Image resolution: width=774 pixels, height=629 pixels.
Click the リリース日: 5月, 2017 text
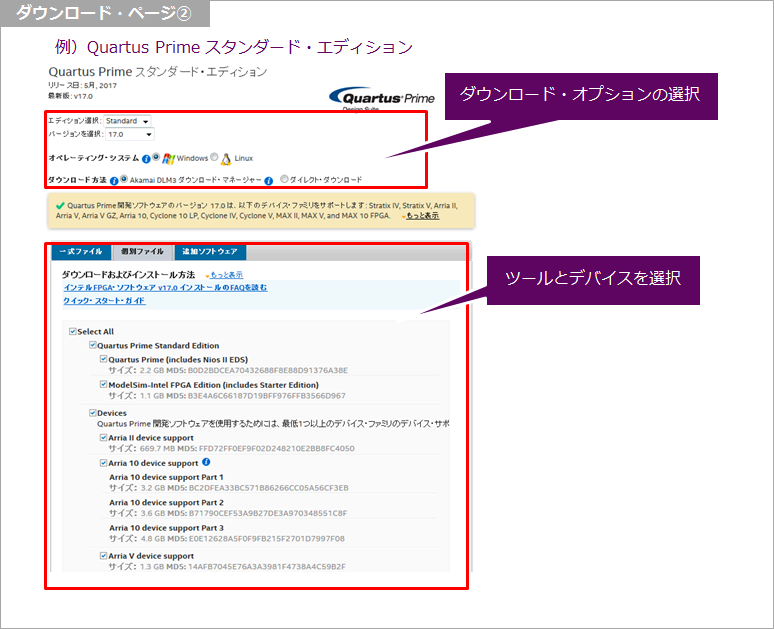click(x=82, y=85)
